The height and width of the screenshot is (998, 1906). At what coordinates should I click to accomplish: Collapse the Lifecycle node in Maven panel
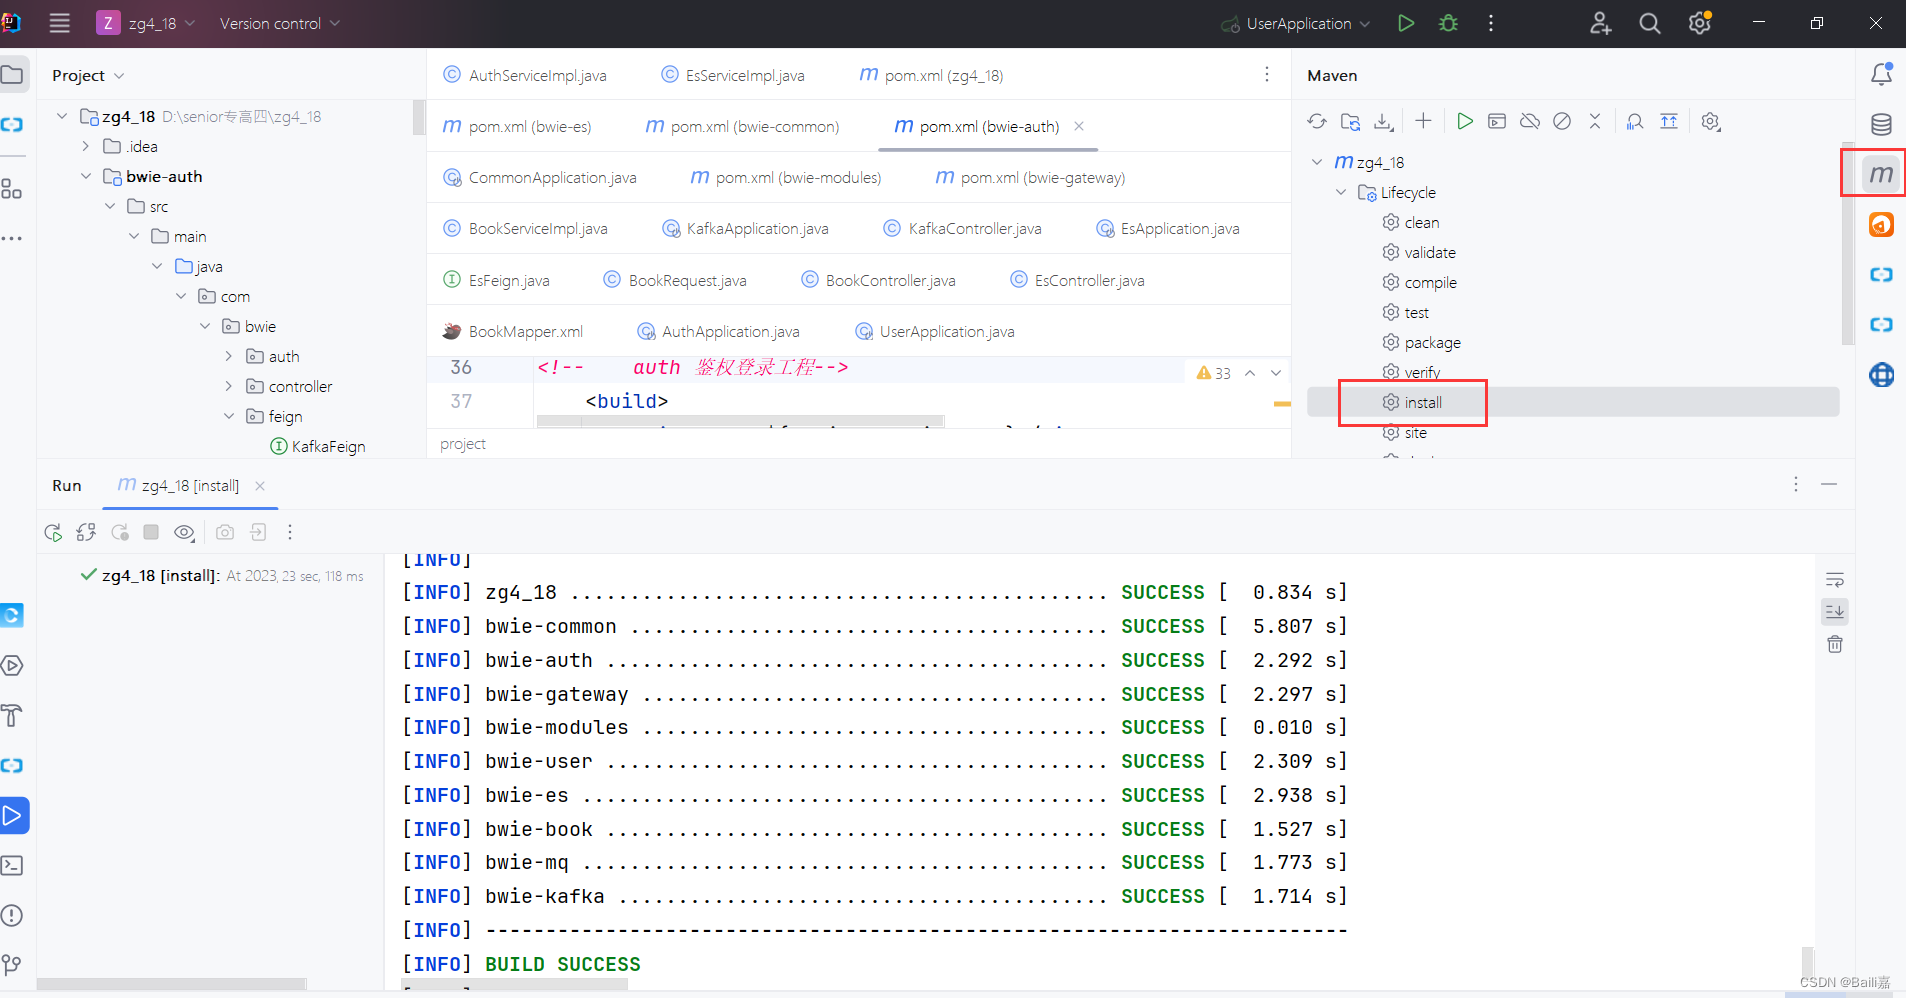click(1341, 192)
